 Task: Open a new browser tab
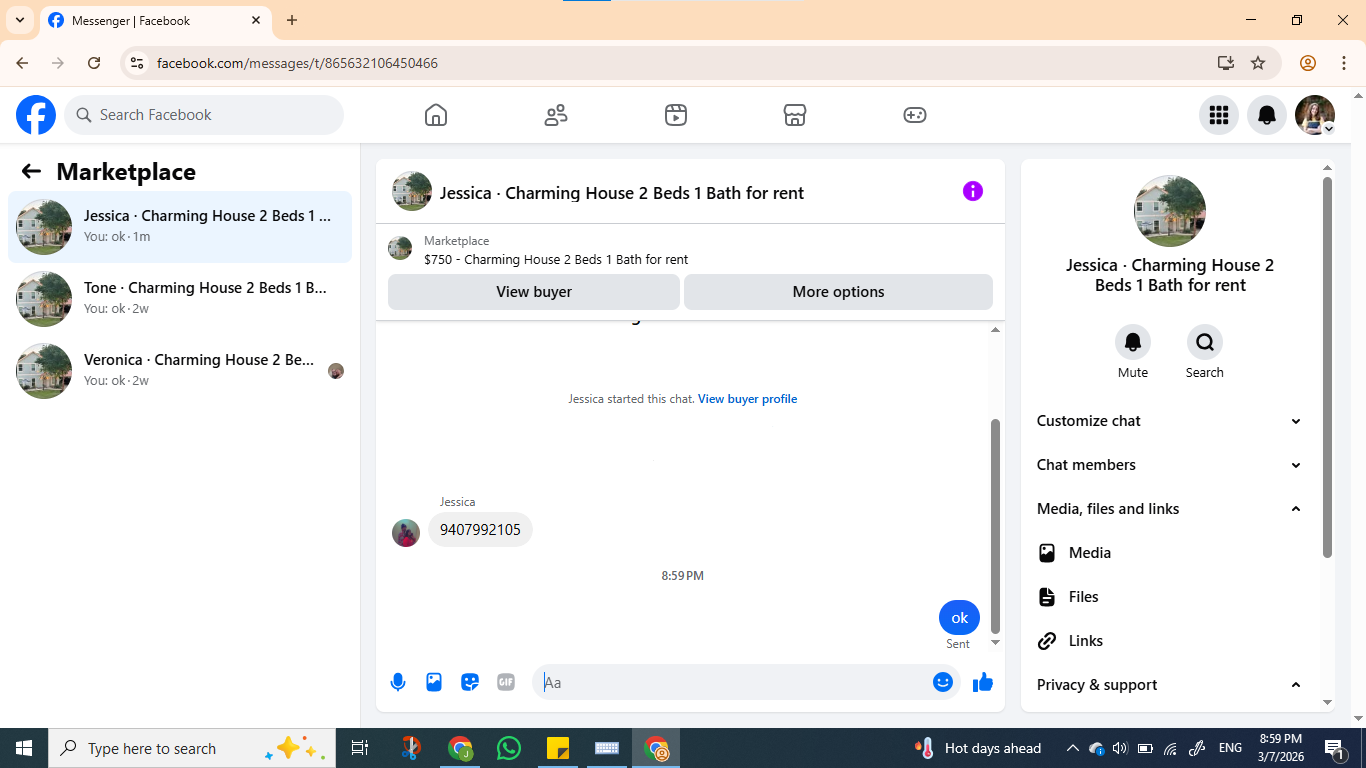click(x=292, y=20)
